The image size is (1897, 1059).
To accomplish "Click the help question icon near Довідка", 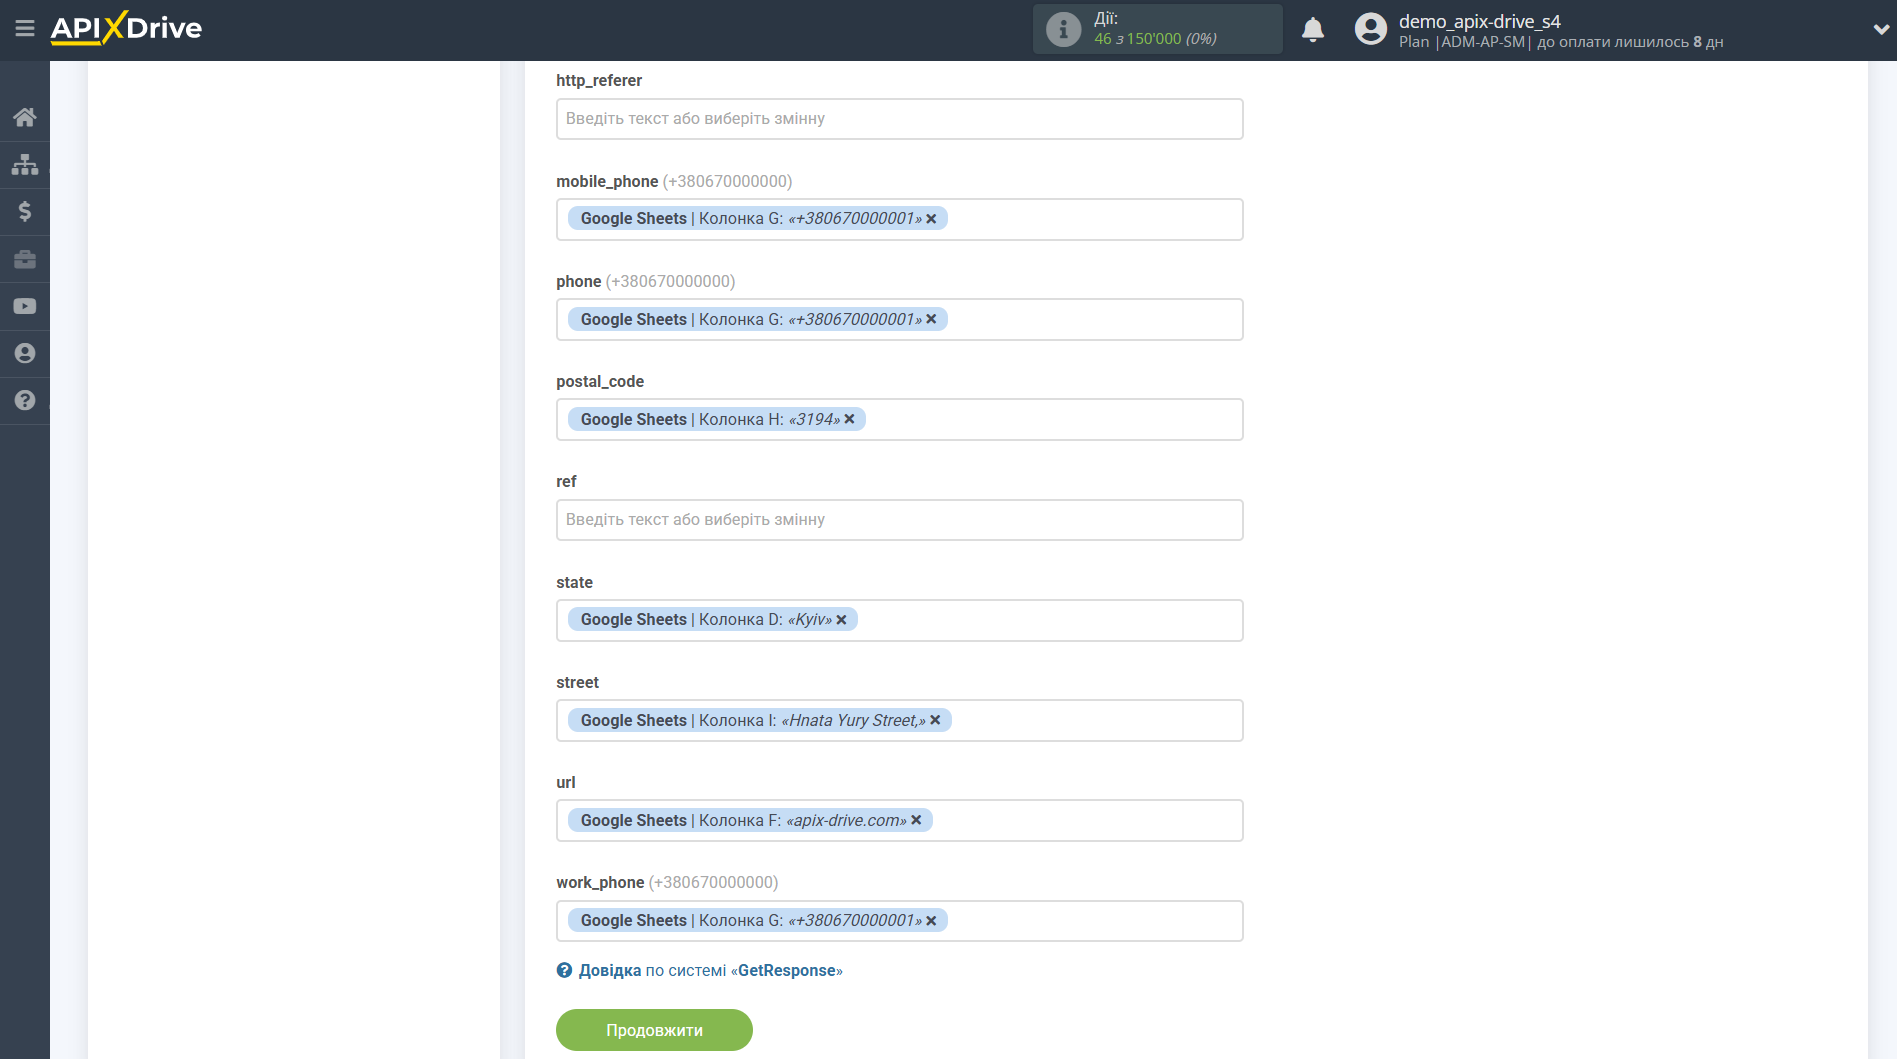I will click(x=564, y=970).
